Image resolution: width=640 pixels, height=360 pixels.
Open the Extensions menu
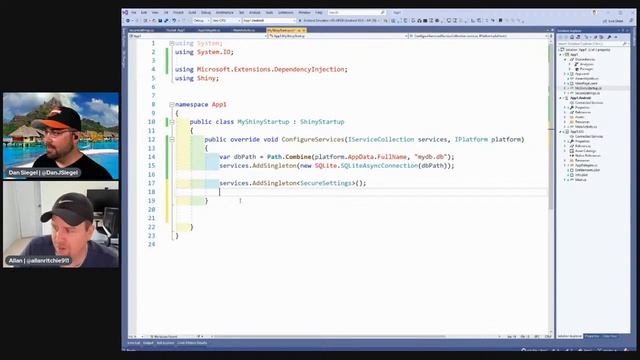tap(286, 12)
